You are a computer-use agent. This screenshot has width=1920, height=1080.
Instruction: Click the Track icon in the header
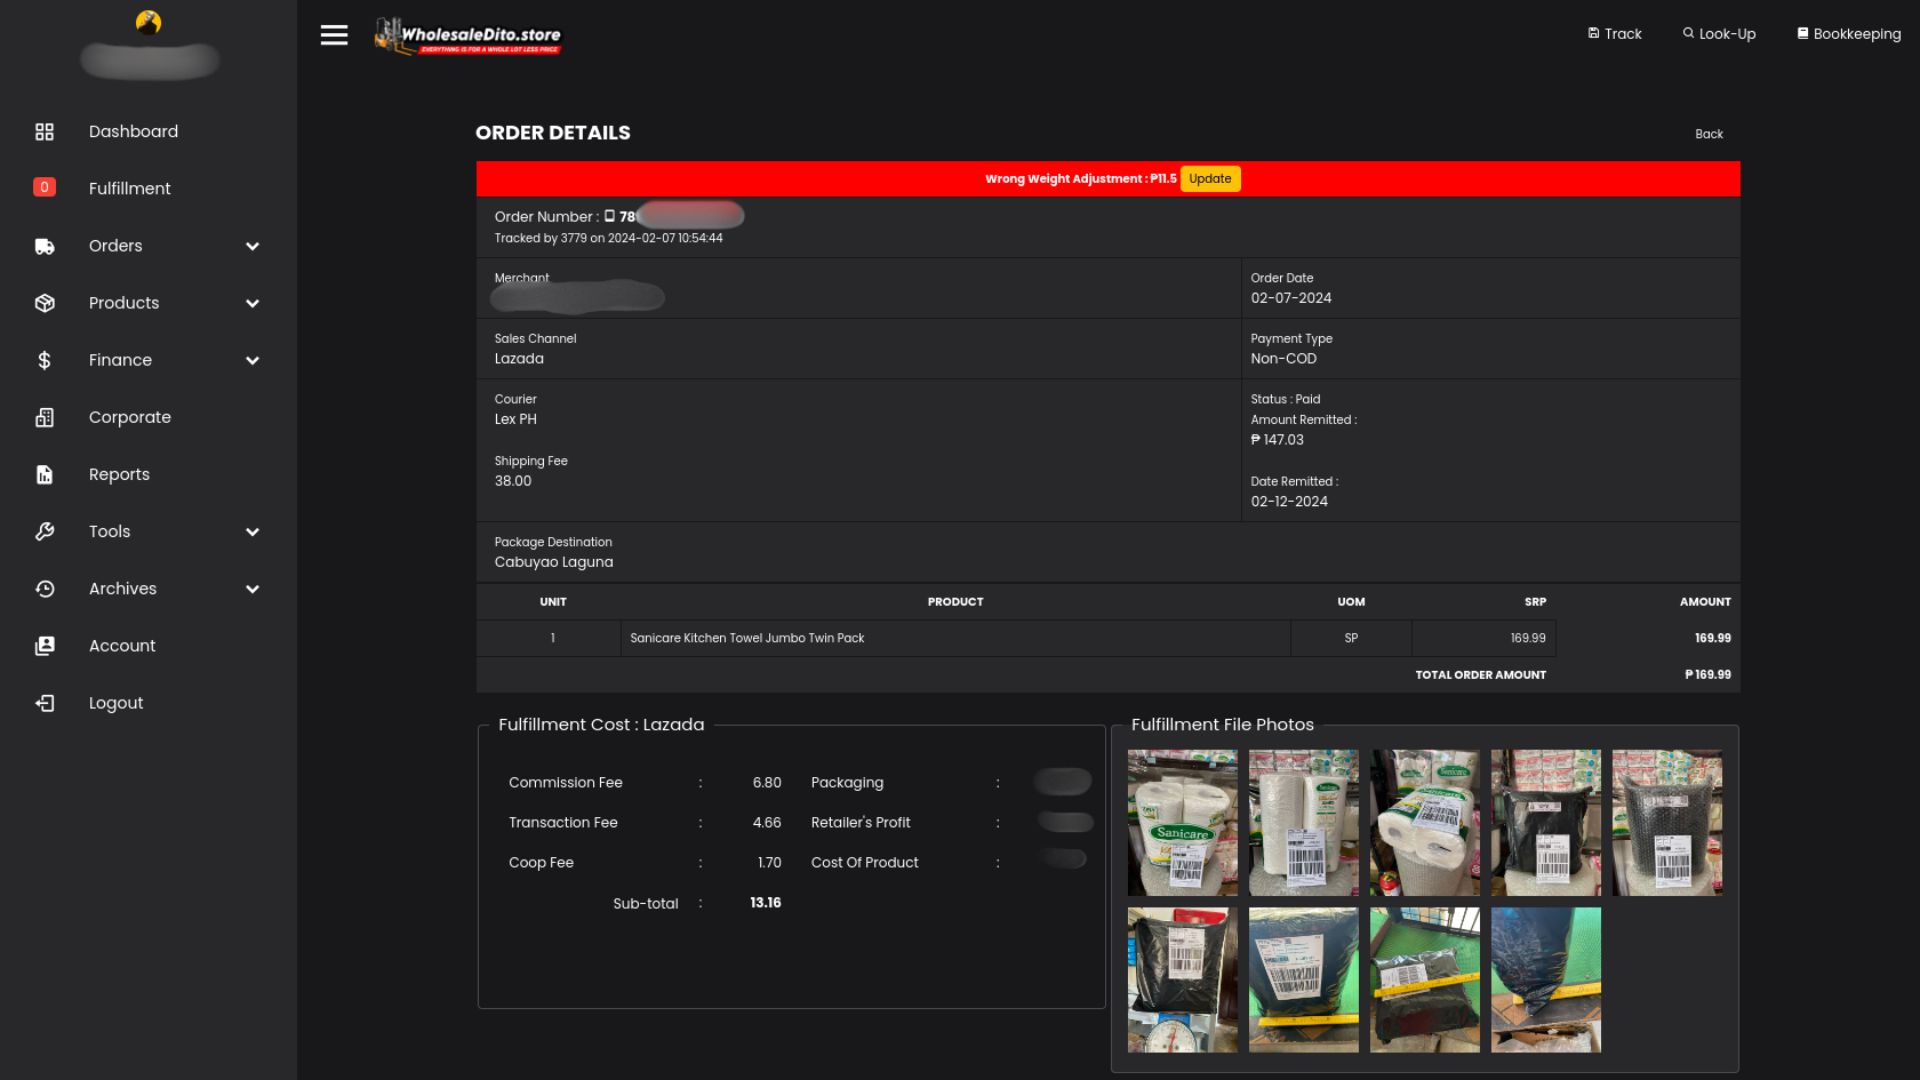(x=1613, y=33)
